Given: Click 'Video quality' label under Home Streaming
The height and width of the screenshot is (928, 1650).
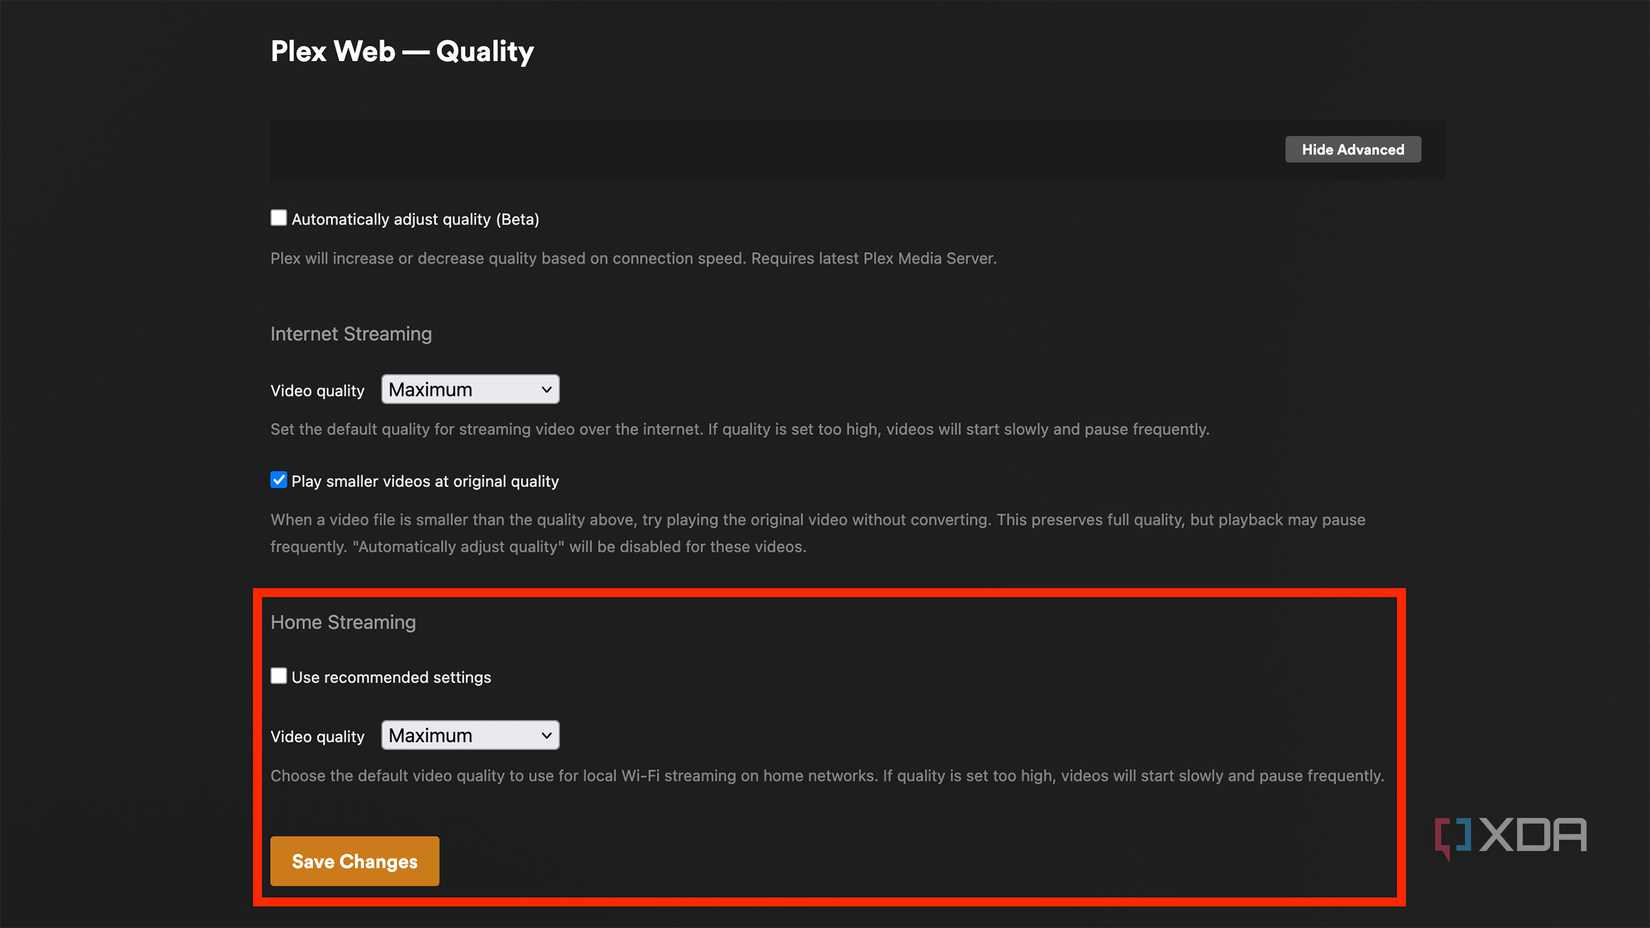Looking at the screenshot, I should 317,737.
